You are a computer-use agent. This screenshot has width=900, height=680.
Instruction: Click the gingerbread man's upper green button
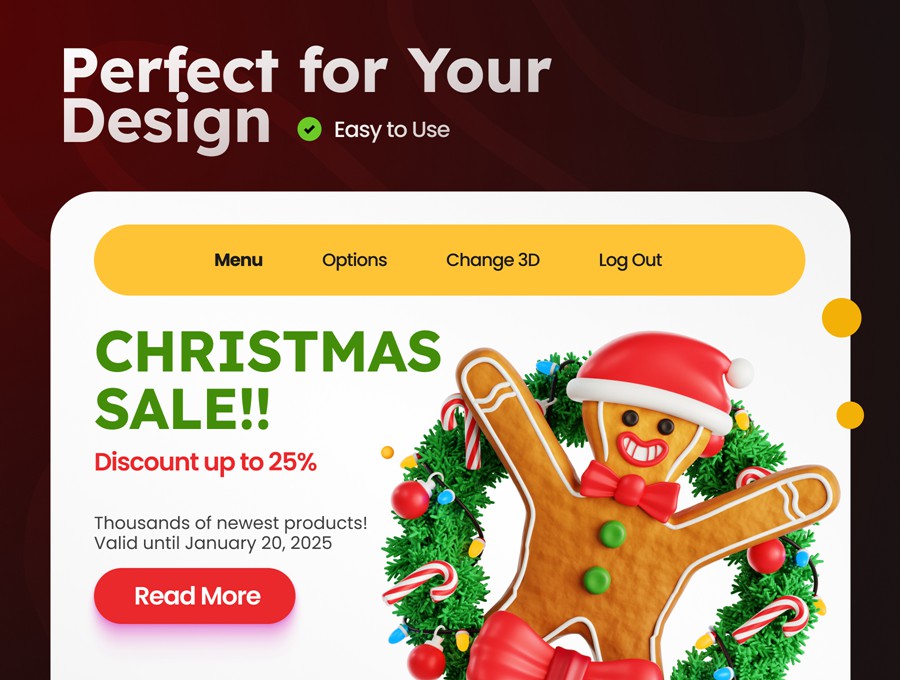tap(612, 534)
